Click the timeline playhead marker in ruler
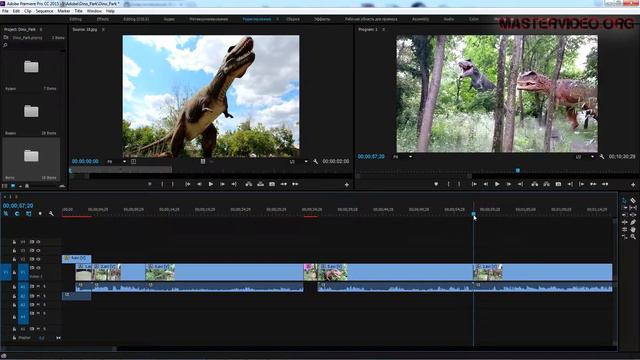Image resolution: width=640 pixels, height=360 pixels. 473,213
